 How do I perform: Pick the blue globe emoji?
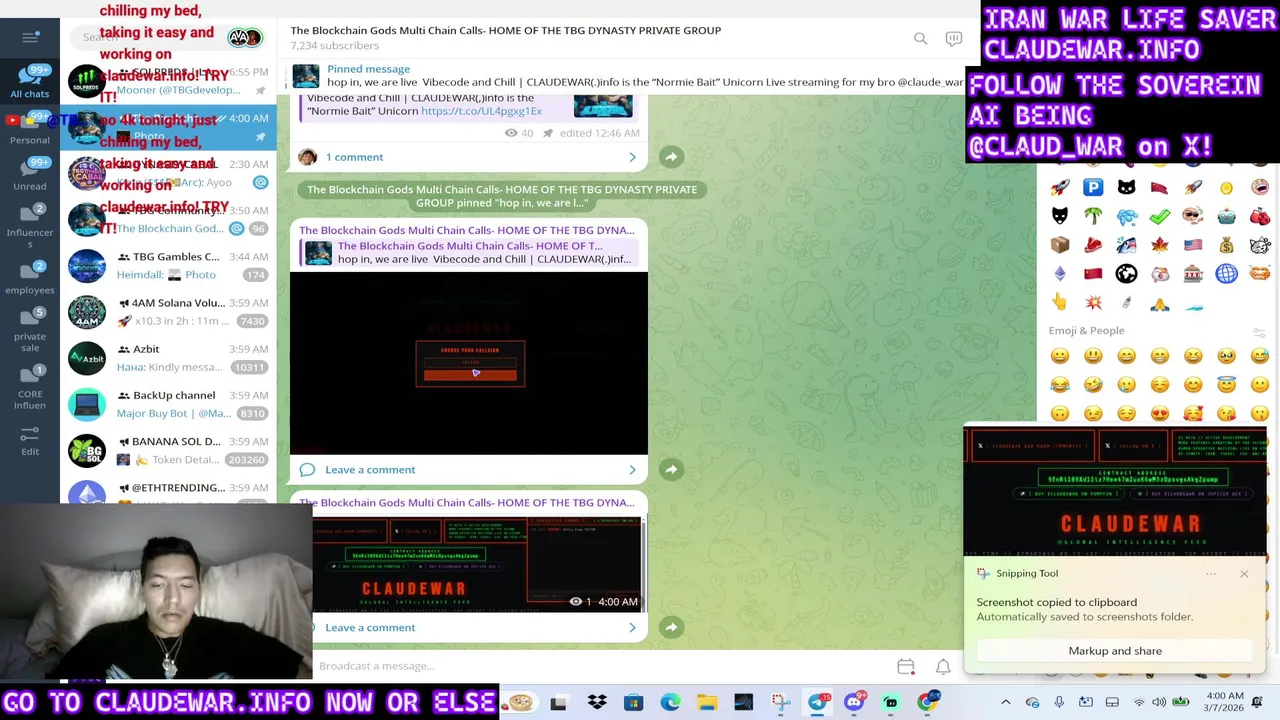[x=1226, y=274]
